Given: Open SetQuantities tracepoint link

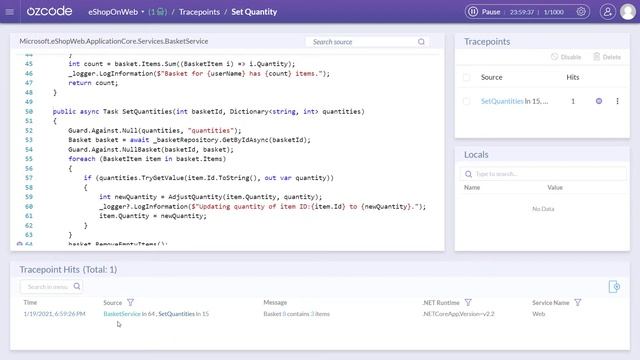Looking at the screenshot, I should (502, 101).
